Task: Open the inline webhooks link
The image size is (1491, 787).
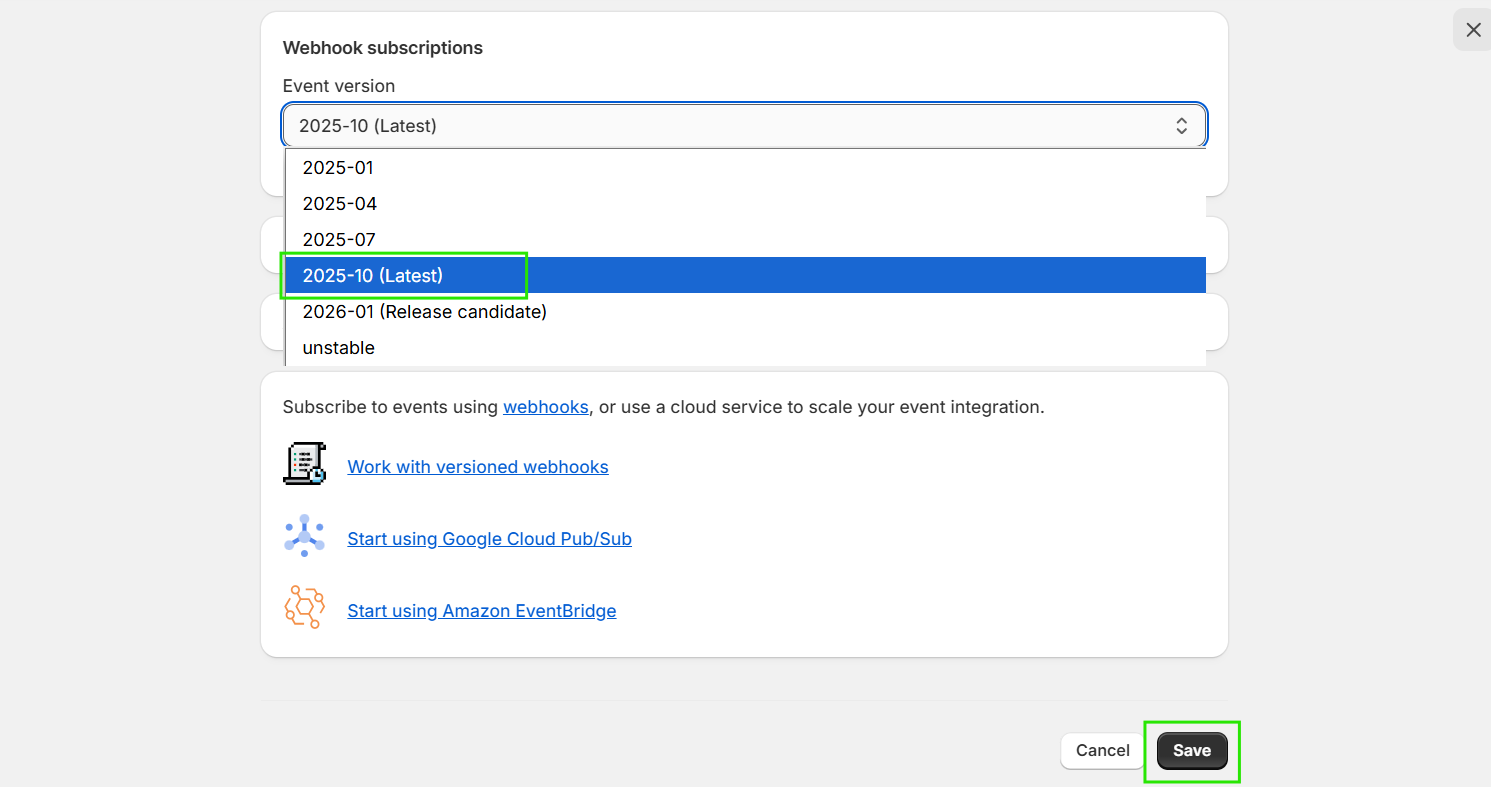Action: [x=546, y=407]
